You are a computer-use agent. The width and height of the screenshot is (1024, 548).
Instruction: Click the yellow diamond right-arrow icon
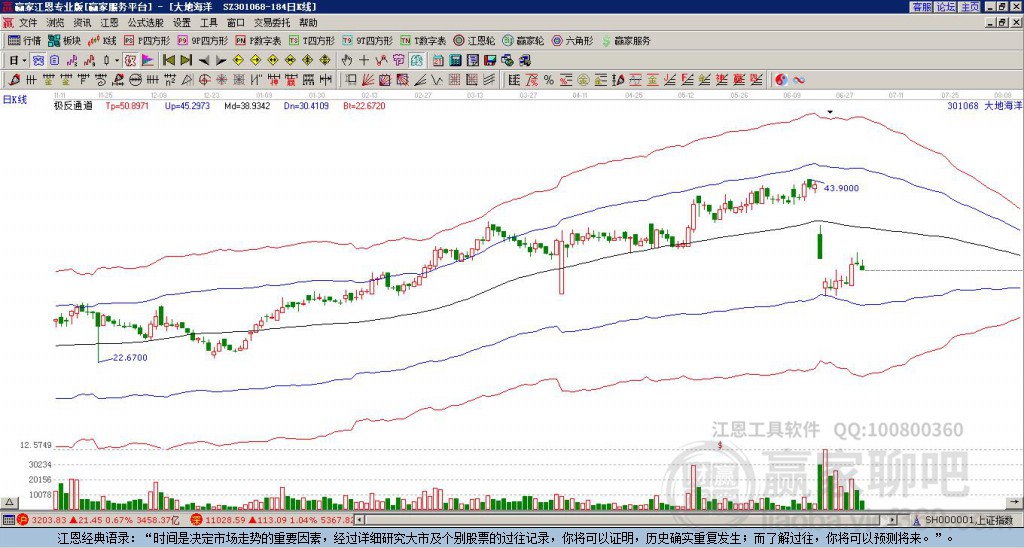click(x=255, y=61)
